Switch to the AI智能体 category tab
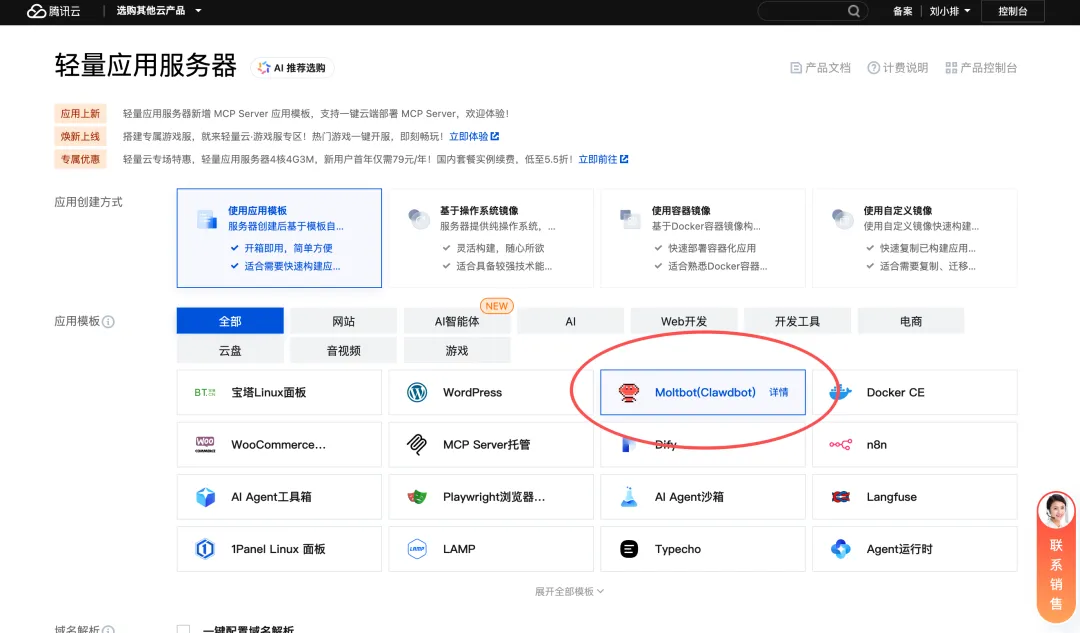The image size is (1080, 633). pos(457,320)
